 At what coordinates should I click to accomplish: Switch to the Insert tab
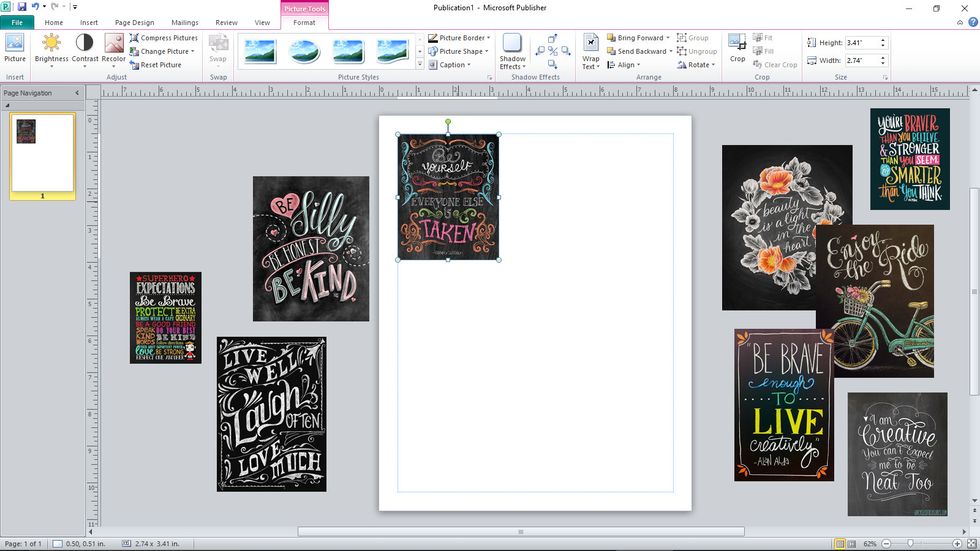coord(89,22)
